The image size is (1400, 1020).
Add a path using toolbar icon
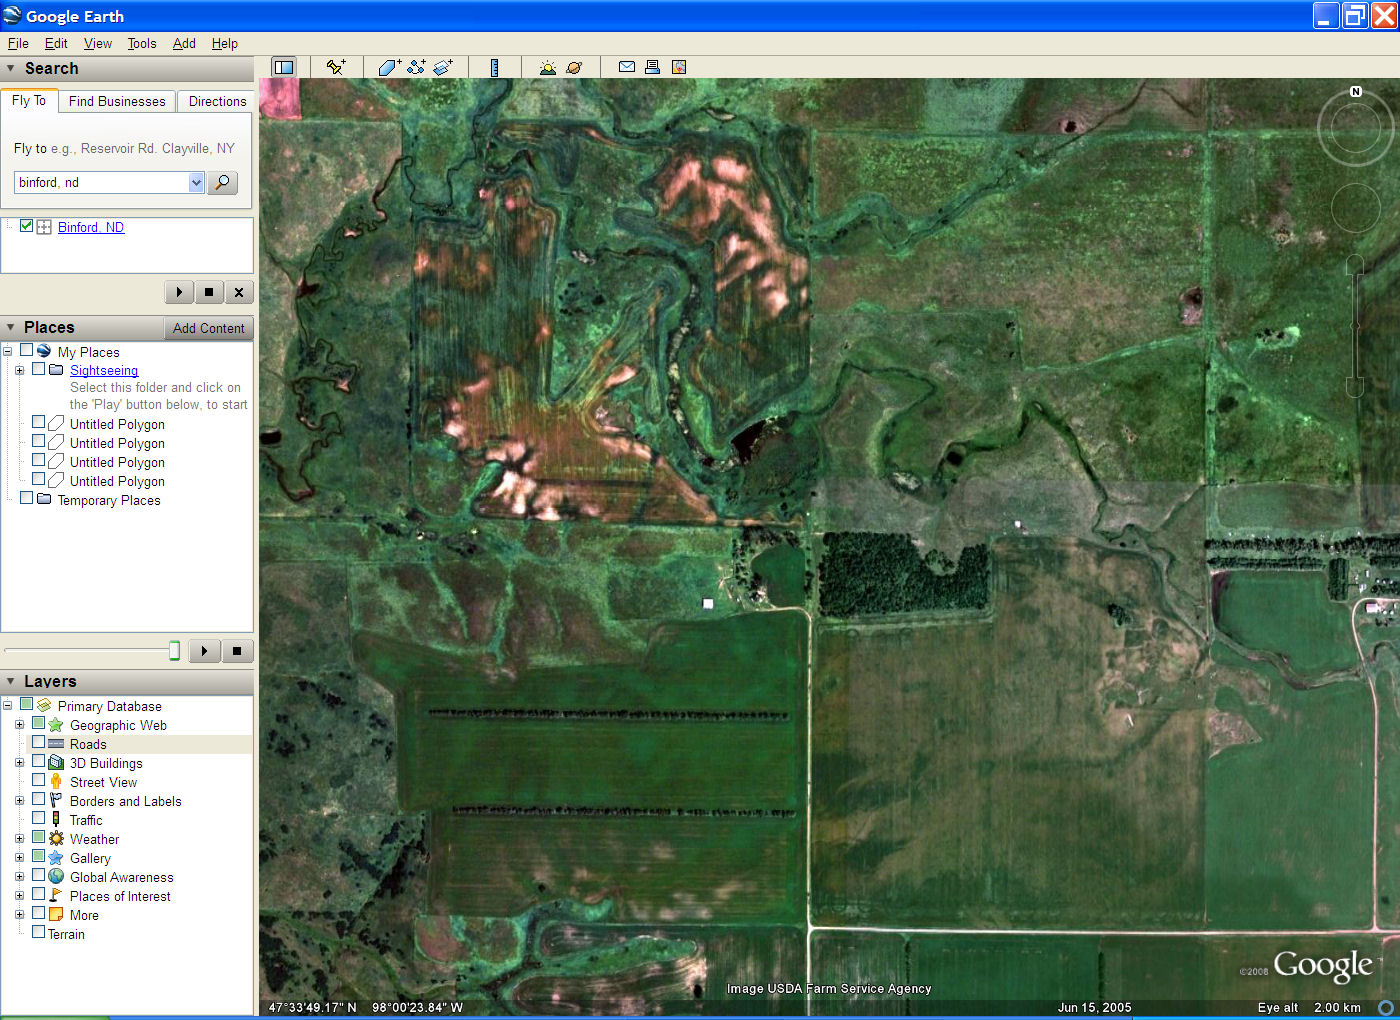pyautogui.click(x=416, y=67)
